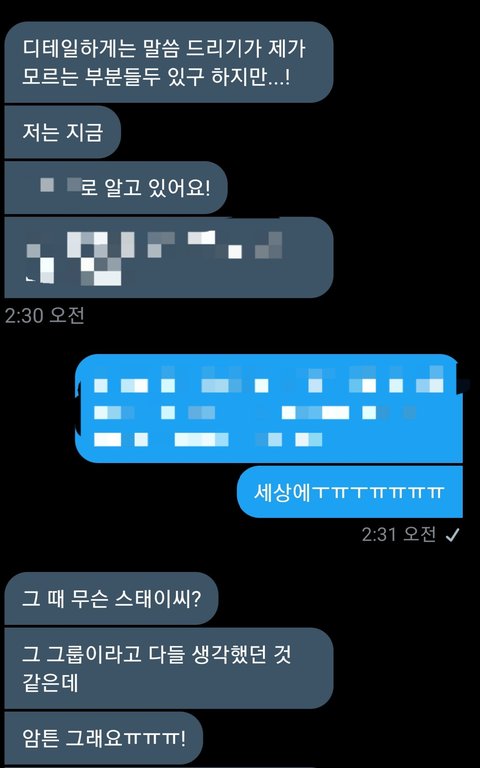Tap the '로 알고 있어요!' message bubble
480x768 pixels.
[116, 188]
